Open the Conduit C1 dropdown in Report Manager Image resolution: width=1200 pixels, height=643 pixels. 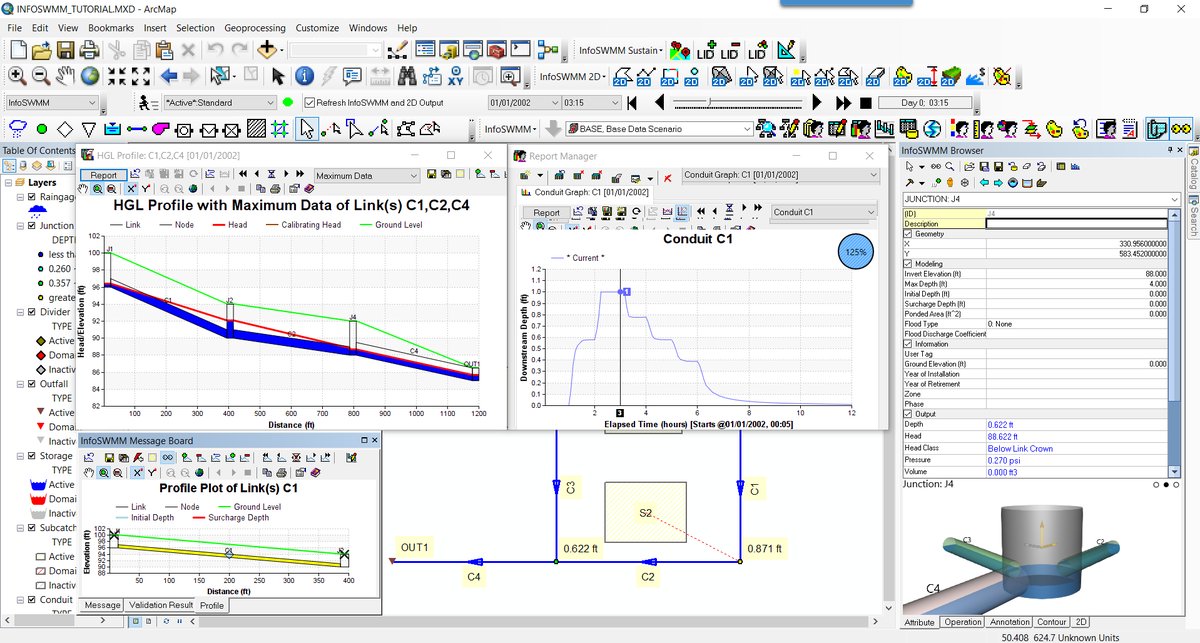824,212
